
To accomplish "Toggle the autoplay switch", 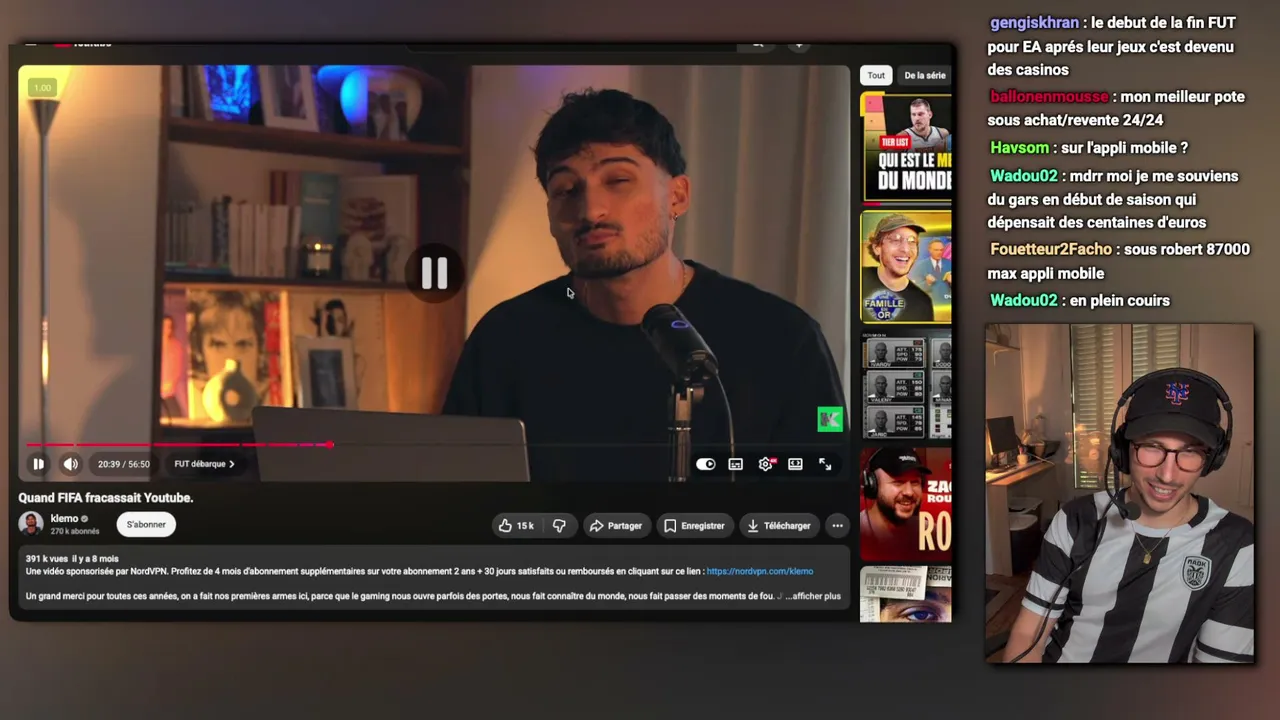I will tap(705, 464).
